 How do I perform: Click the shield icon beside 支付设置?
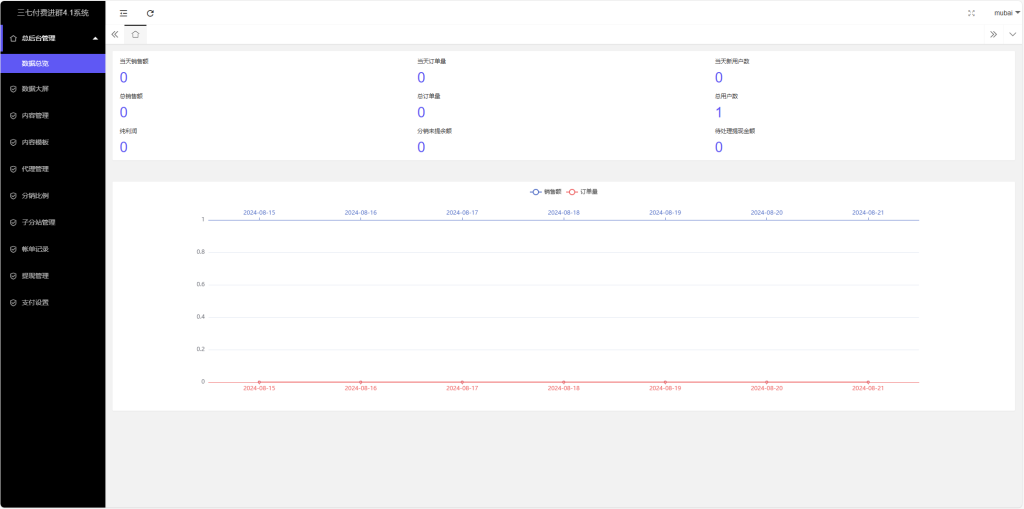13,302
